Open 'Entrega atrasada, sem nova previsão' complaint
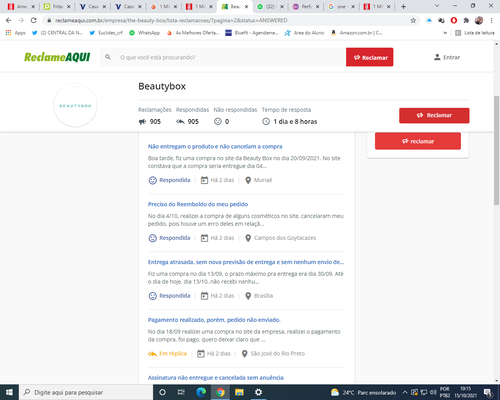This screenshot has height=400, width=500. 246,262
